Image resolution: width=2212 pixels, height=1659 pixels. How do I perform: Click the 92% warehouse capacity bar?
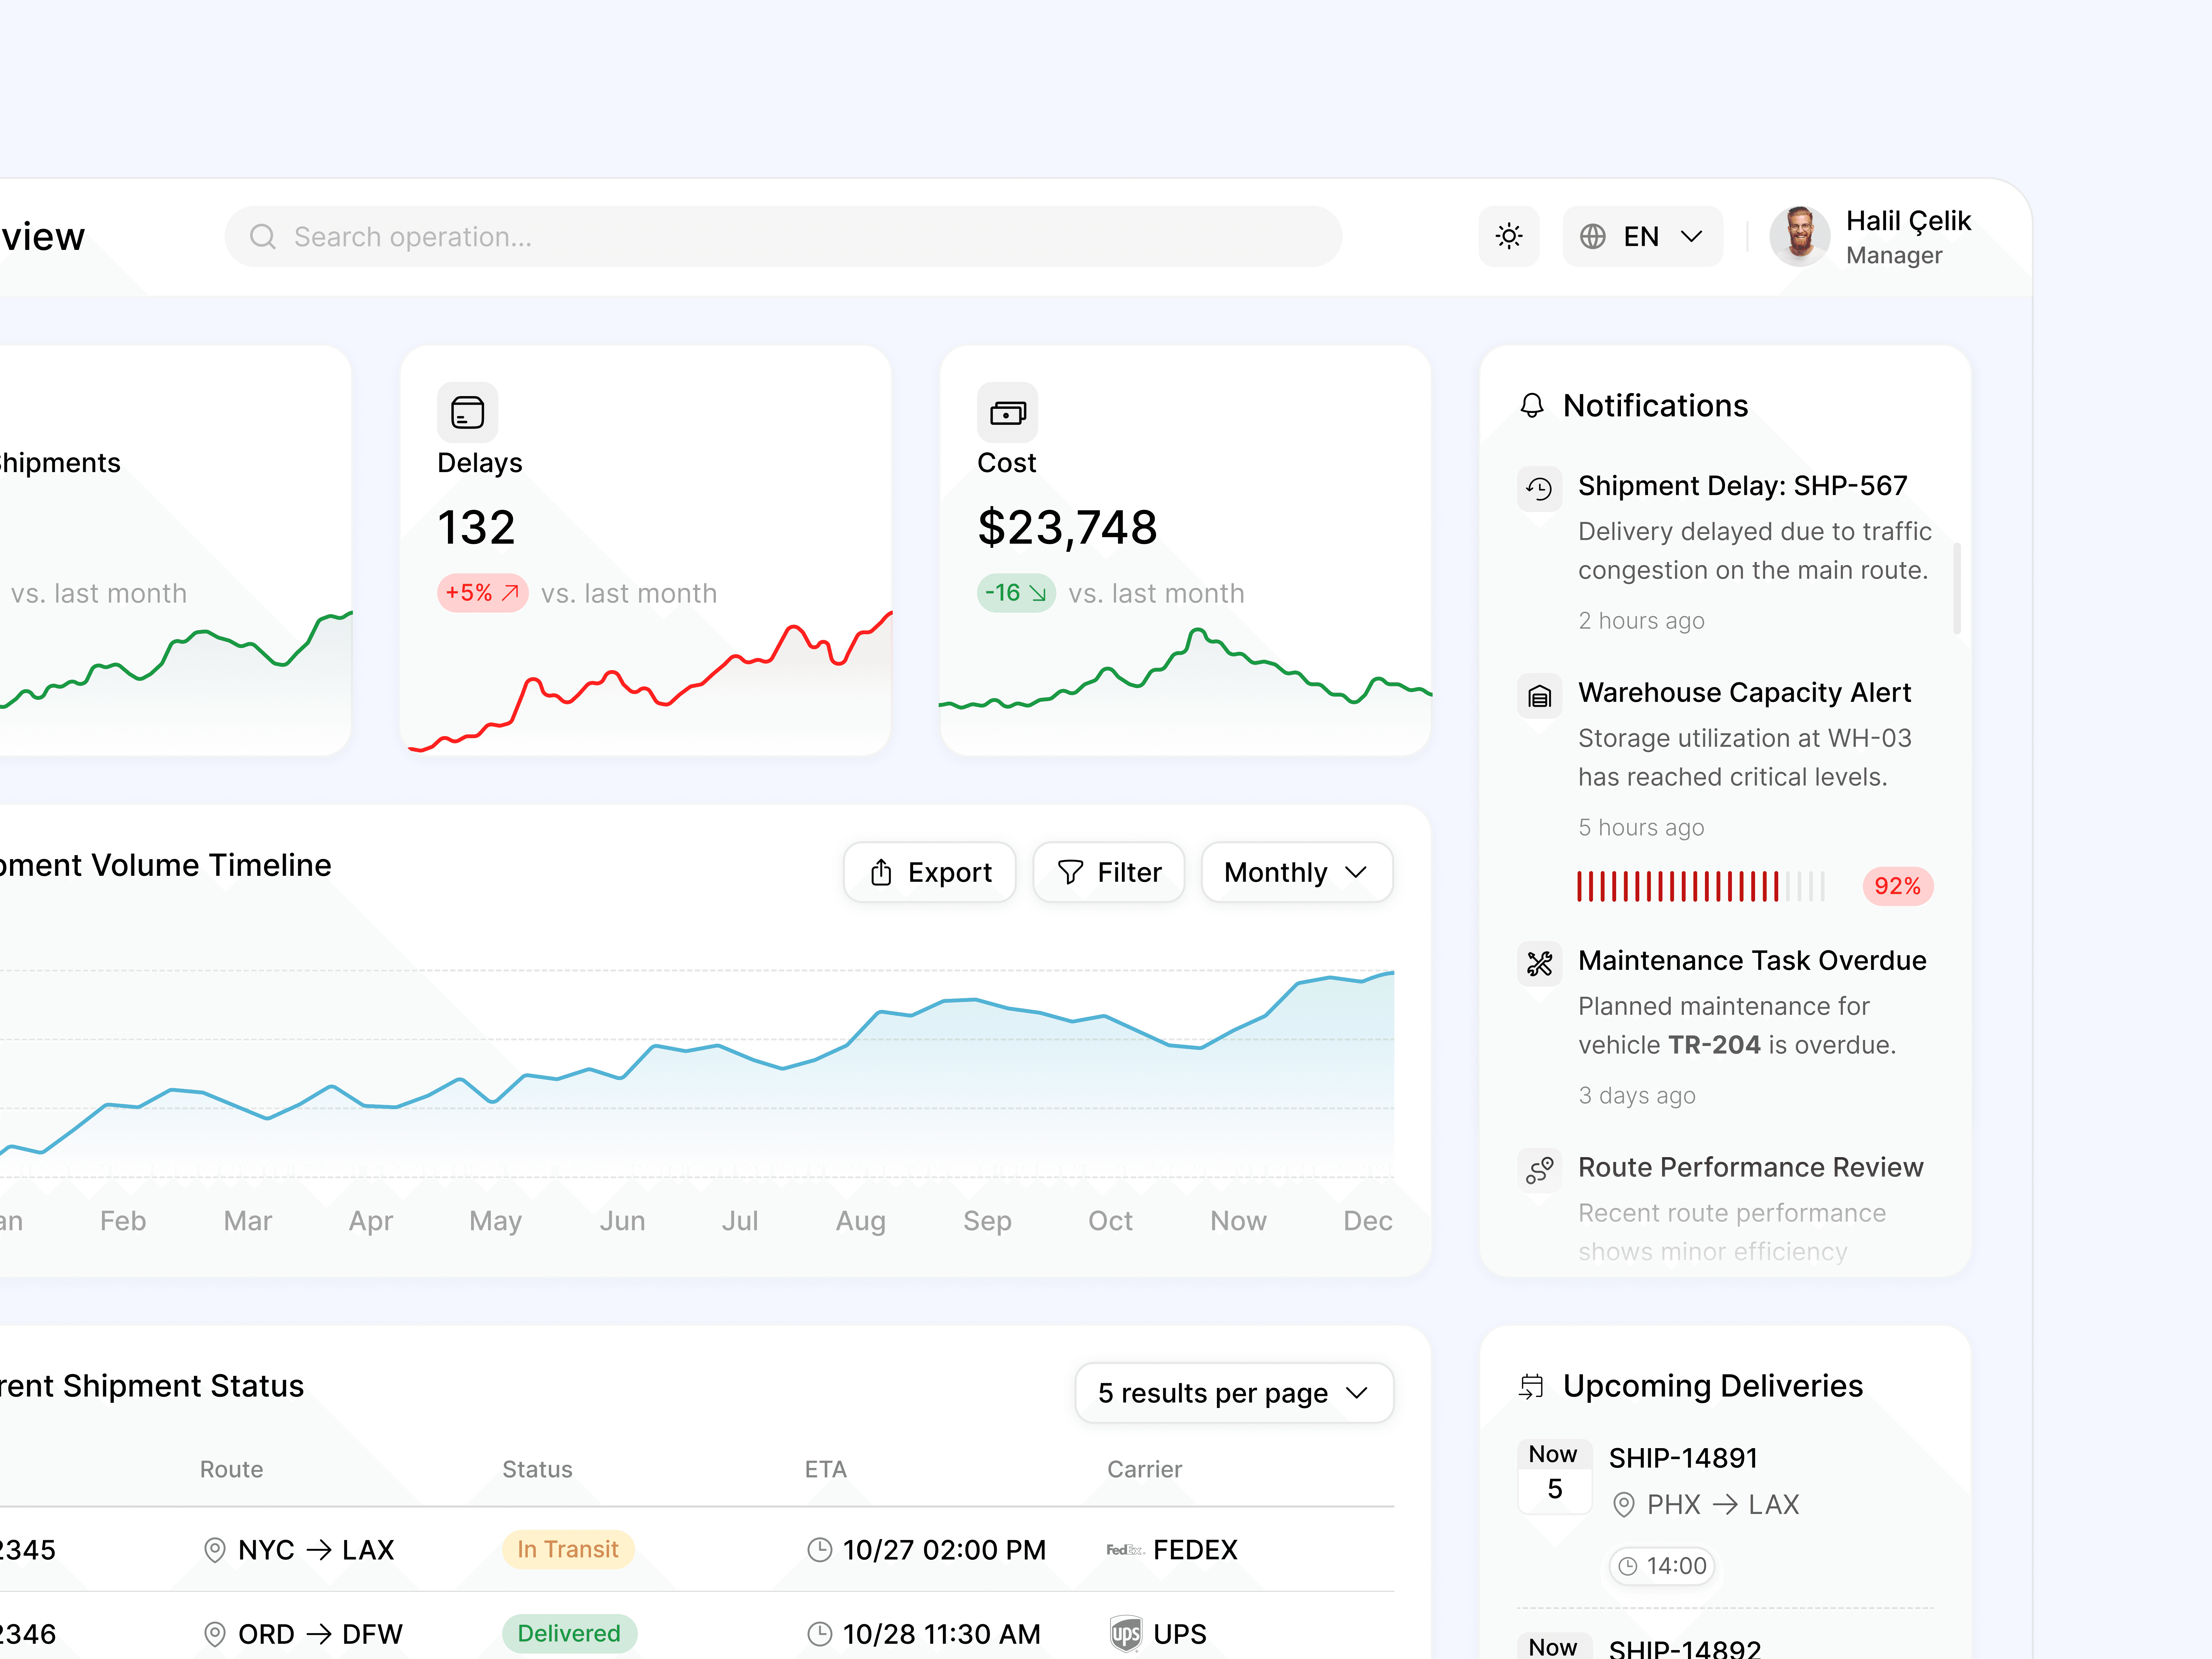1700,886
